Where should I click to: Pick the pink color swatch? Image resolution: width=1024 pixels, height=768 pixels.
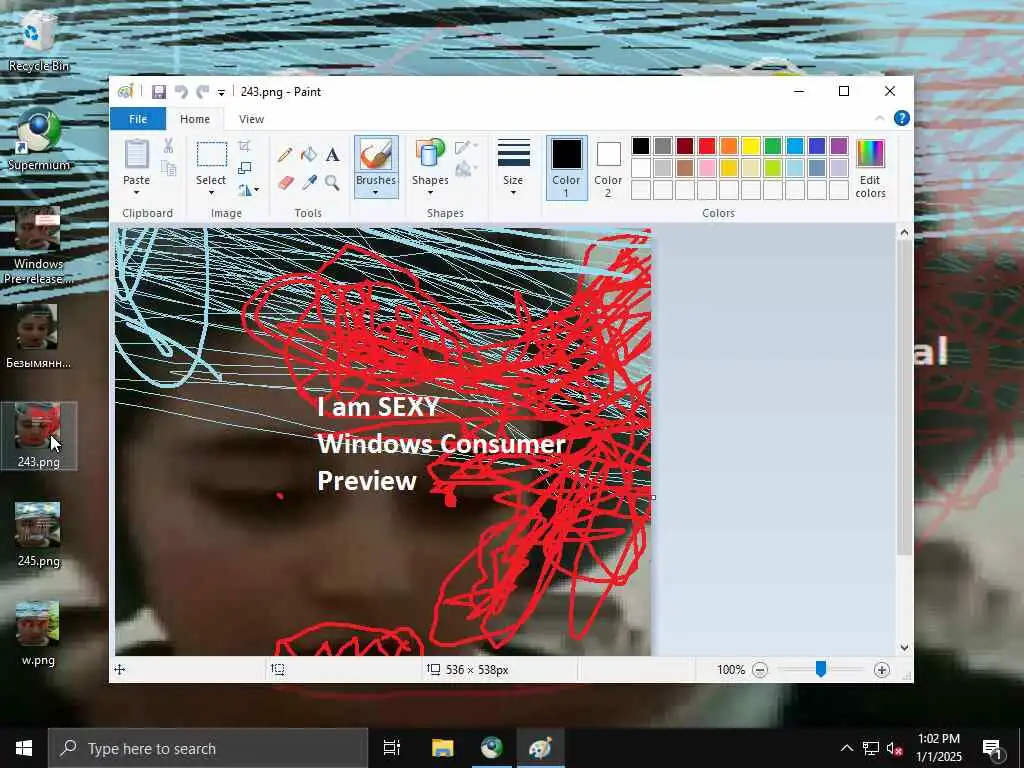707,168
